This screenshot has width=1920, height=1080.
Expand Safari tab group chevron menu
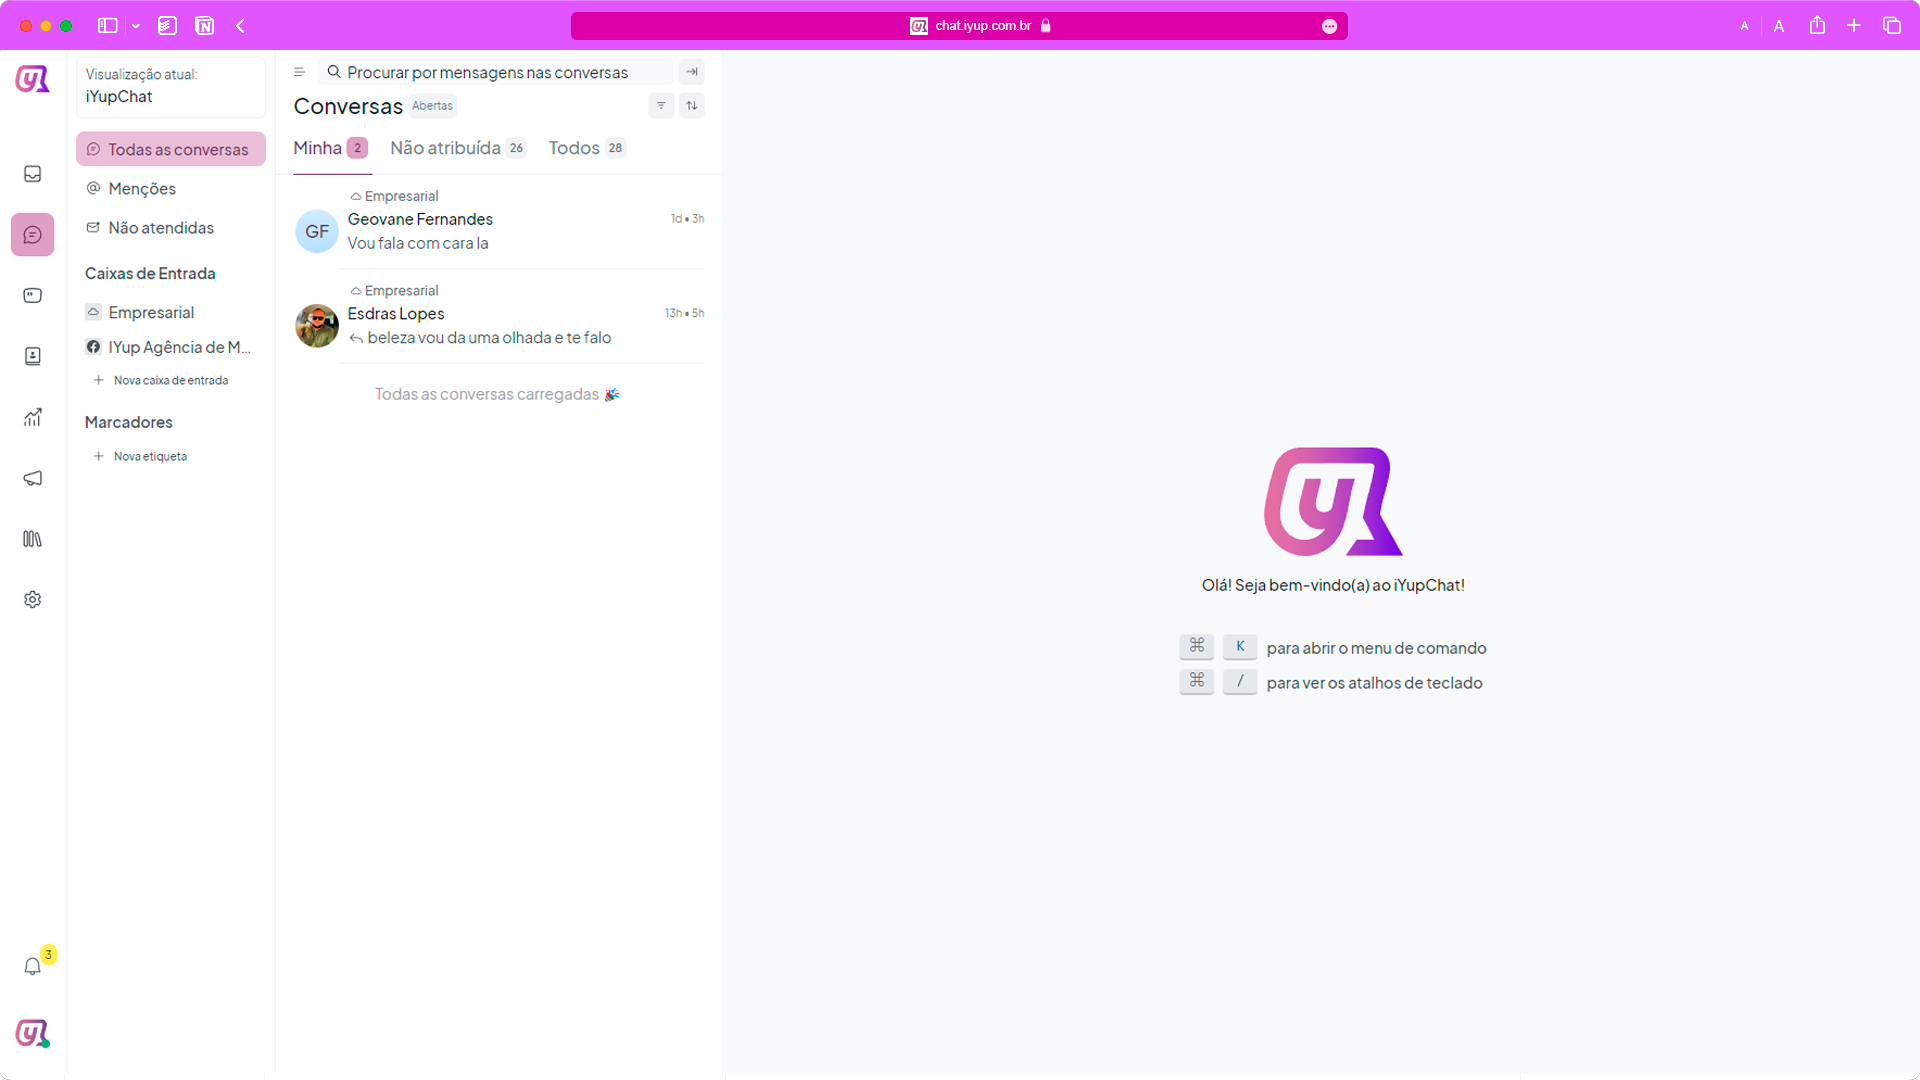136,26
